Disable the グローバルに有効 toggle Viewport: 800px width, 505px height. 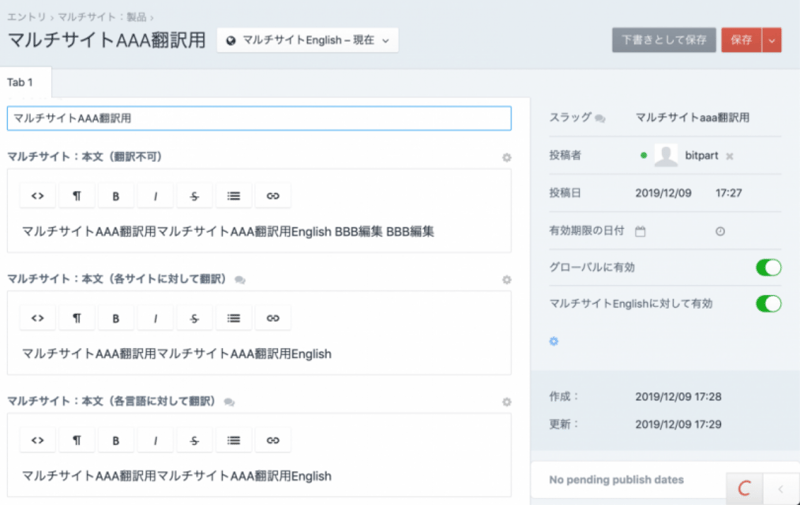(767, 267)
